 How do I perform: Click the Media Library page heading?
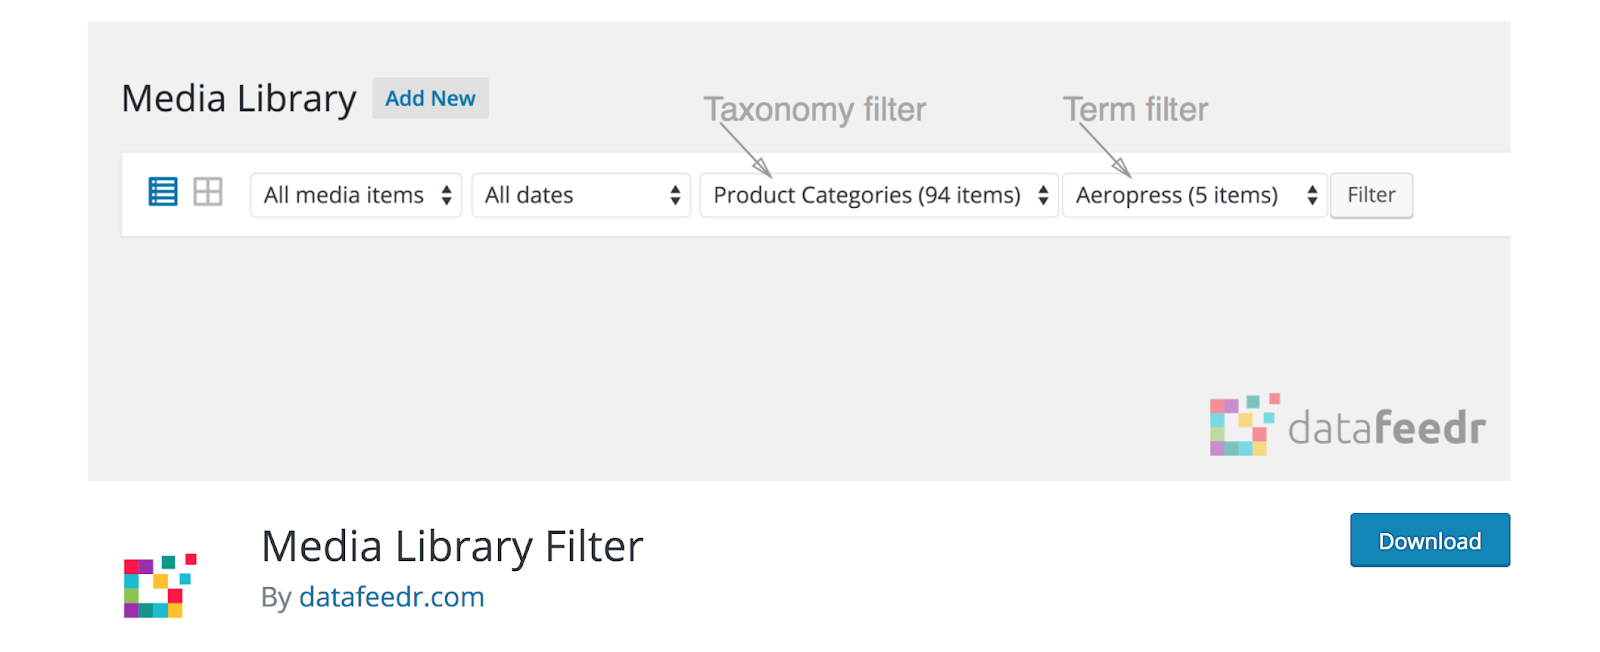[x=239, y=99]
